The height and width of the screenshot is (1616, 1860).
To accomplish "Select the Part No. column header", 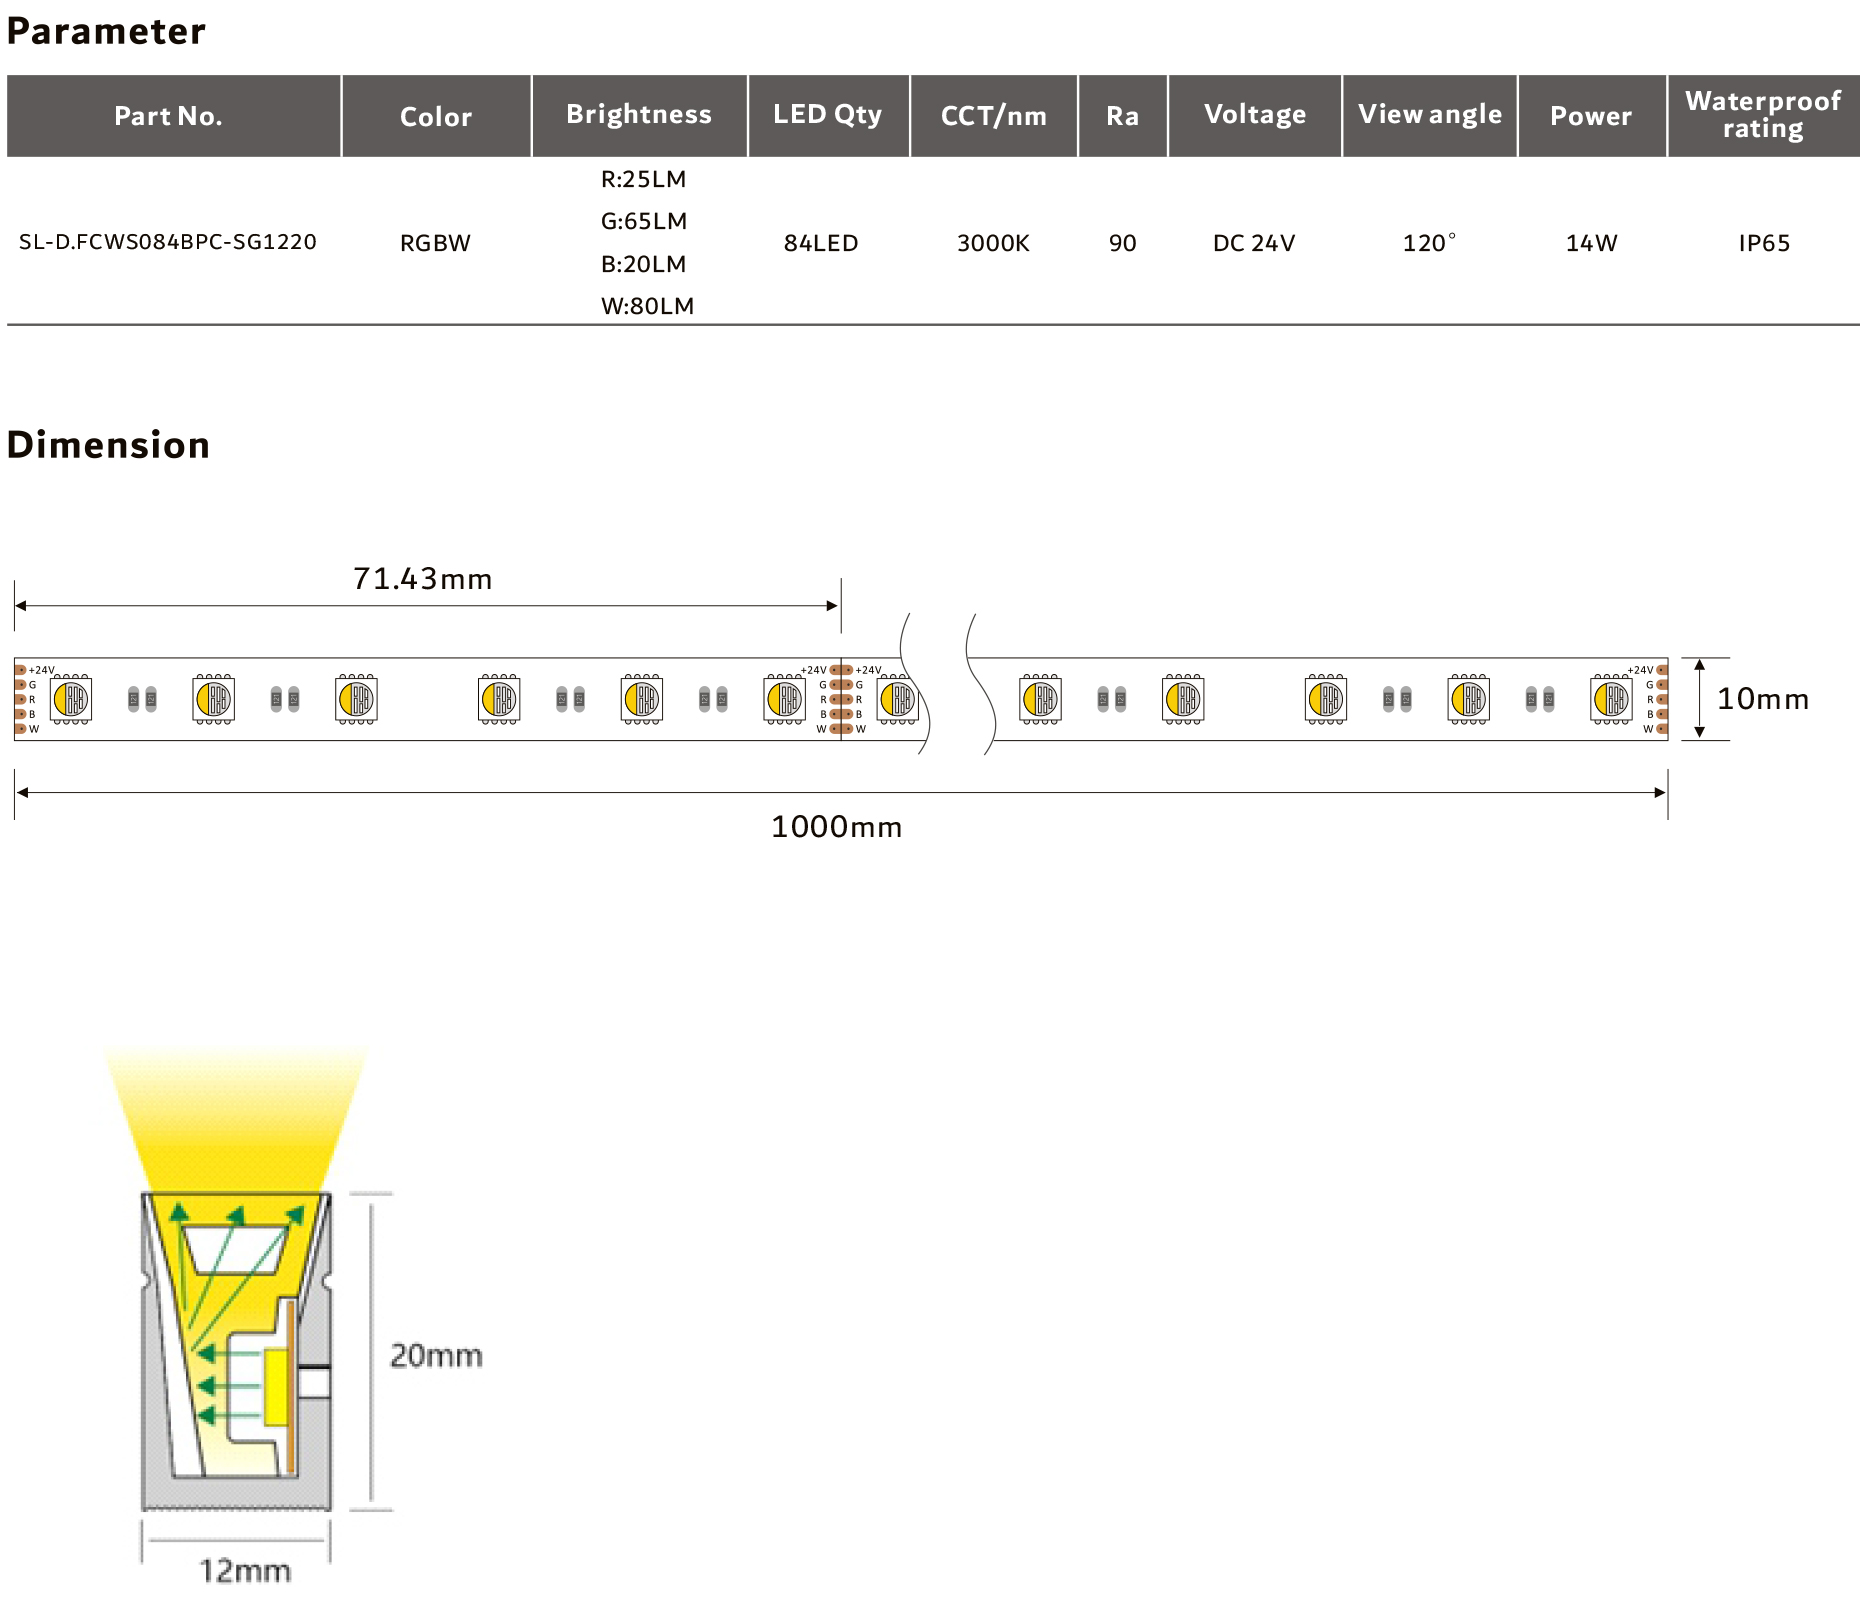I will [x=168, y=116].
